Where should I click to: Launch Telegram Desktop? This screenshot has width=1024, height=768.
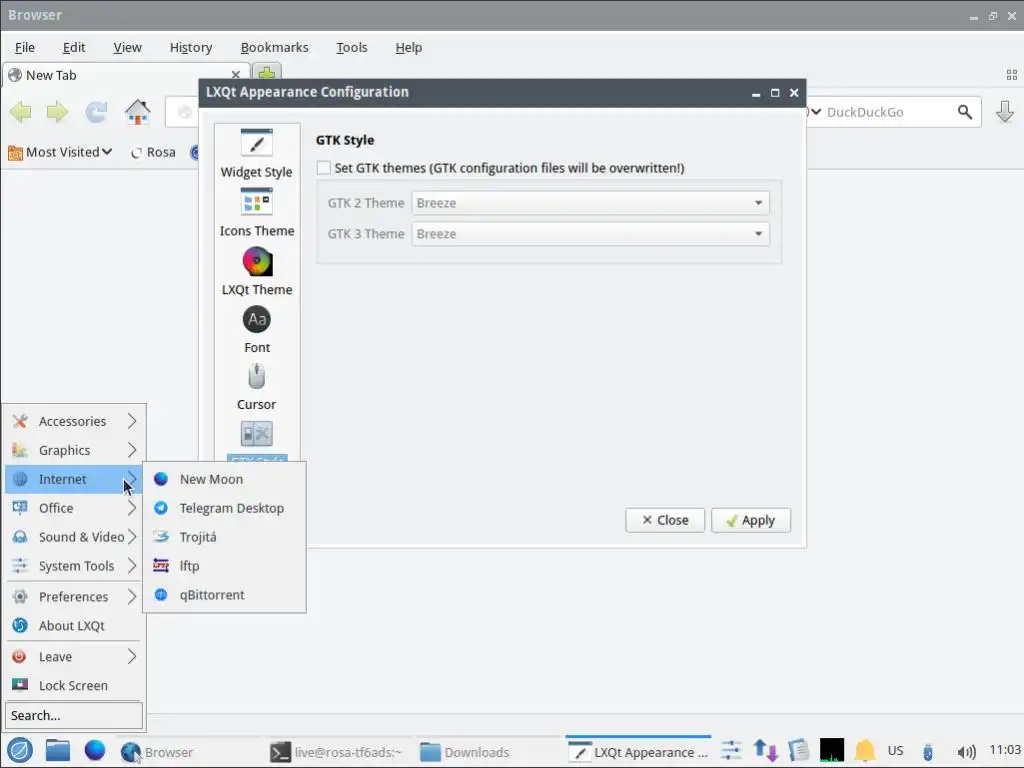tap(224, 508)
